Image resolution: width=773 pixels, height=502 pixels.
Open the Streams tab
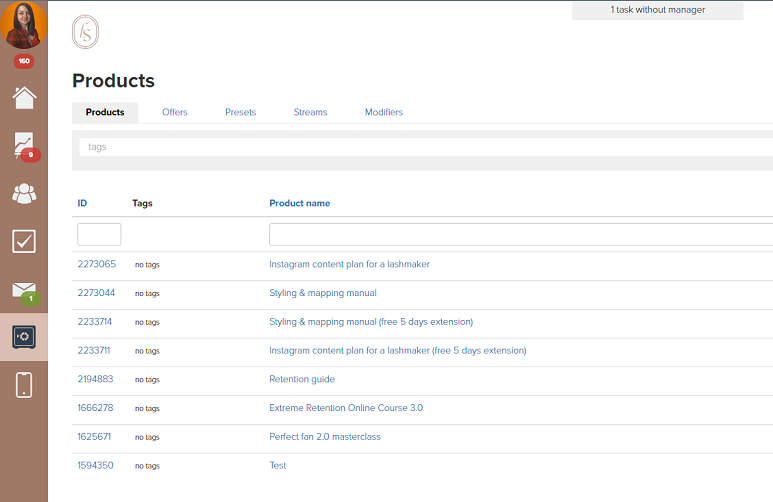[x=310, y=112]
